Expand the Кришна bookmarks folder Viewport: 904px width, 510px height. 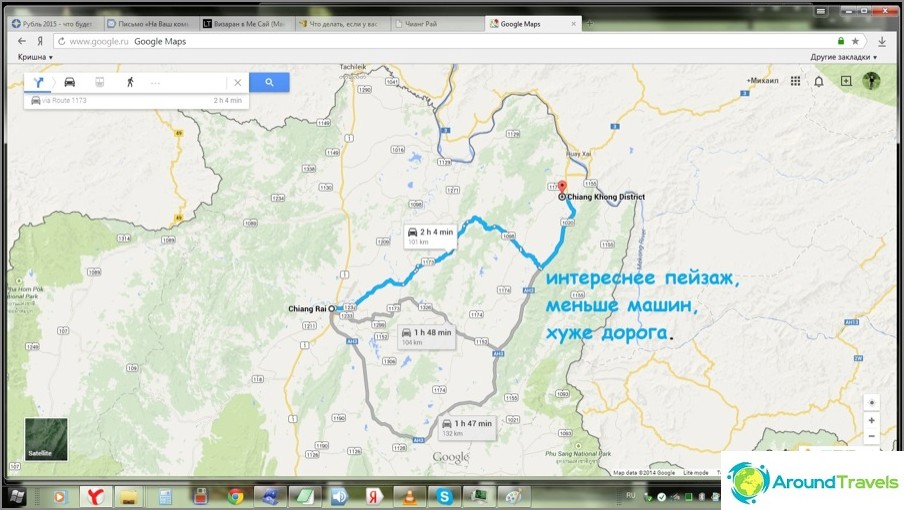coord(35,57)
